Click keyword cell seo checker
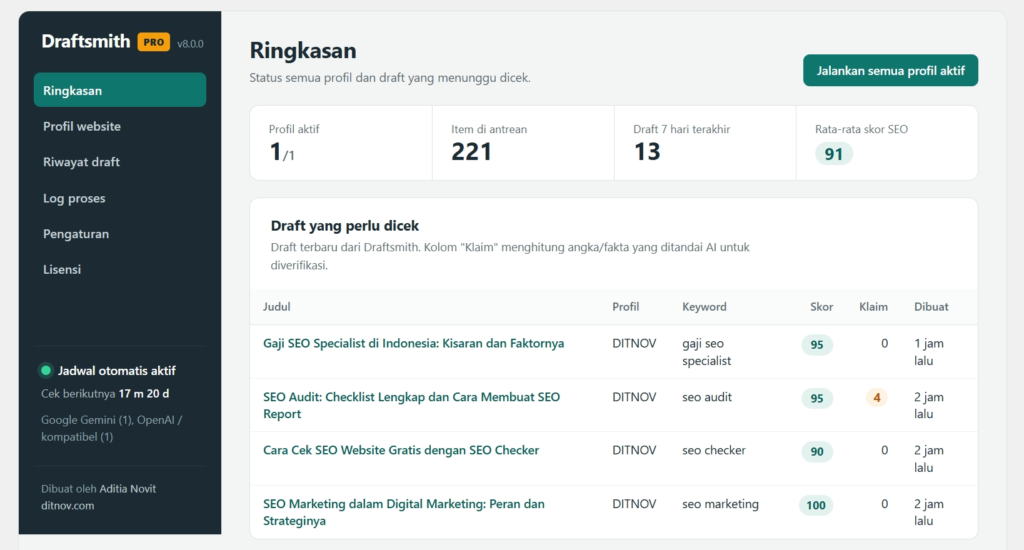Image resolution: width=1024 pixels, height=550 pixels. tap(714, 450)
